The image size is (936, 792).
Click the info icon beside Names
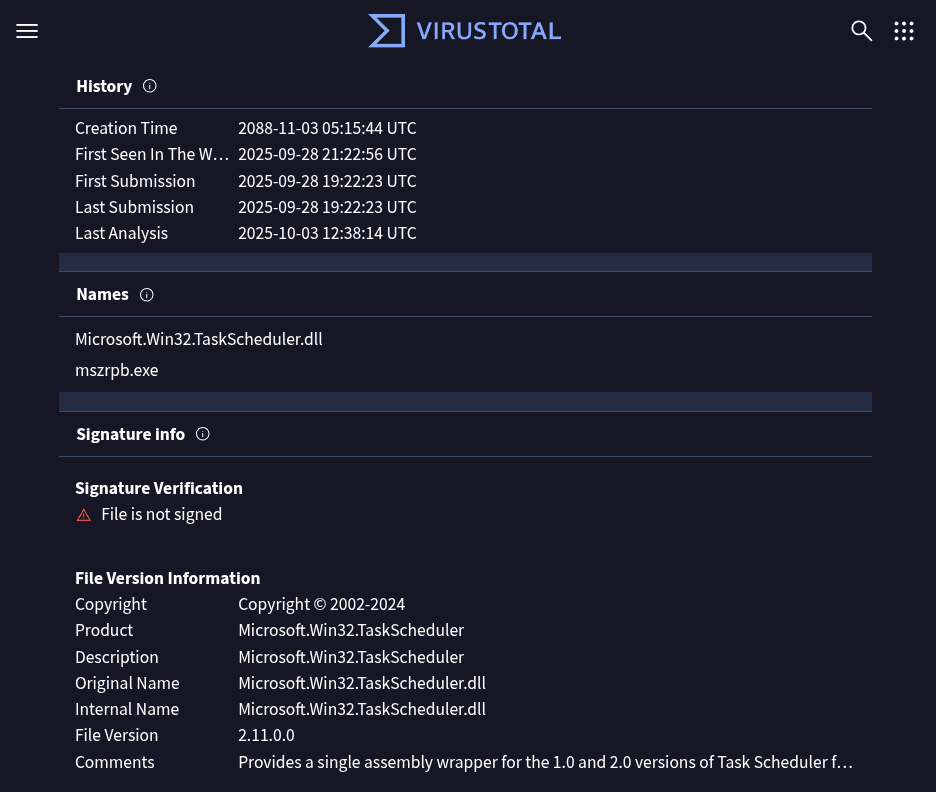(x=147, y=295)
